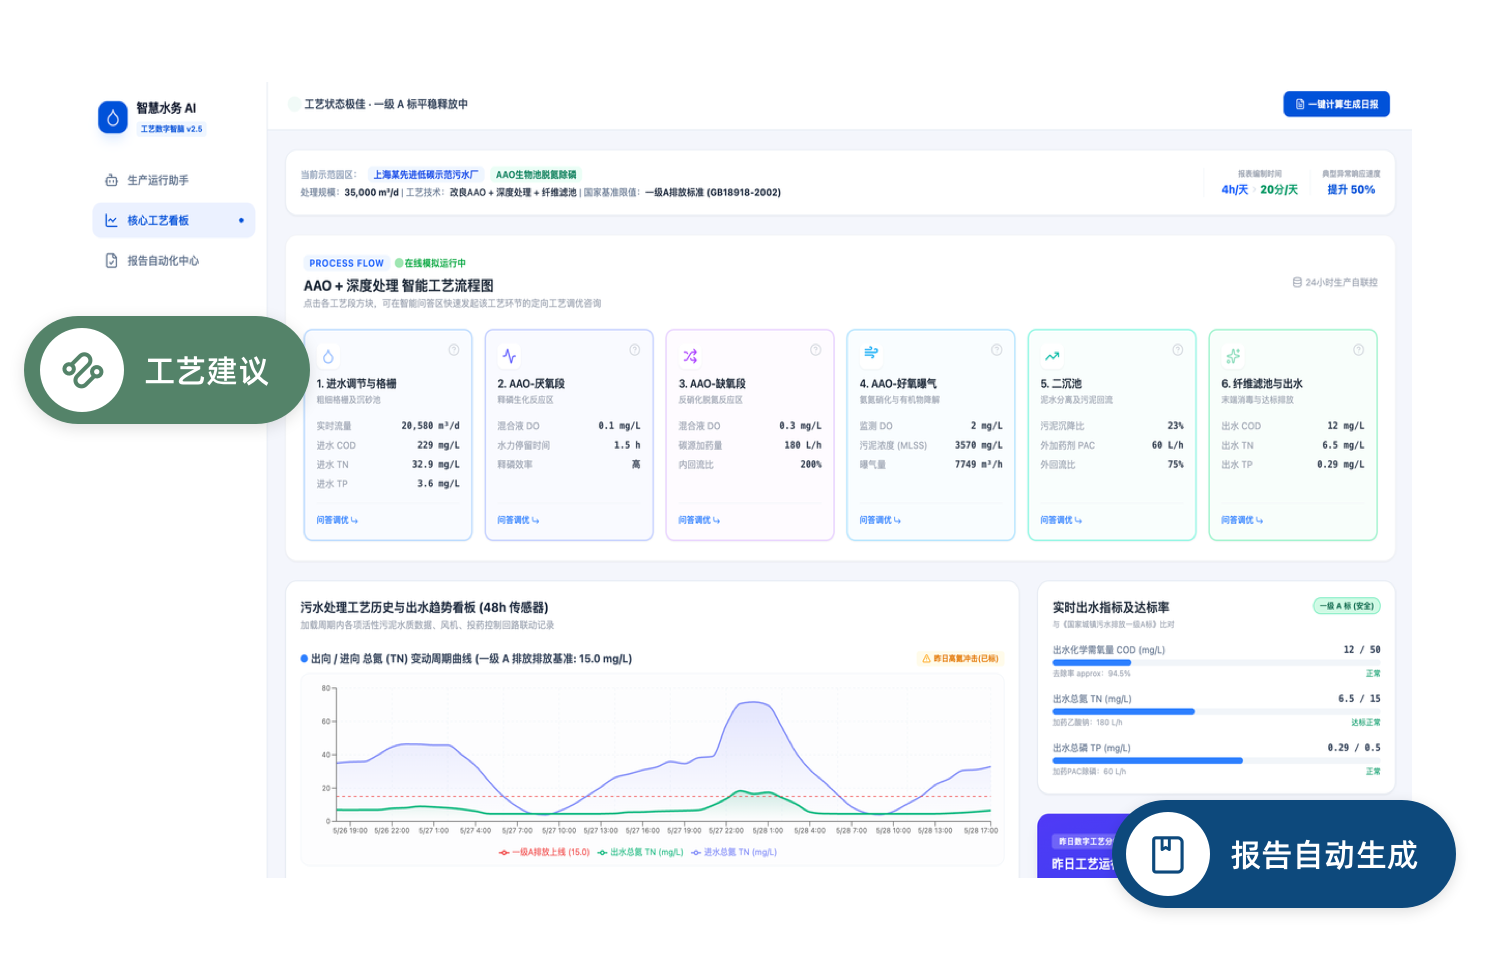
Task: Click the 污泥浓度 (MLSS) value 3570 mg/L
Action: pyautogui.click(x=978, y=446)
